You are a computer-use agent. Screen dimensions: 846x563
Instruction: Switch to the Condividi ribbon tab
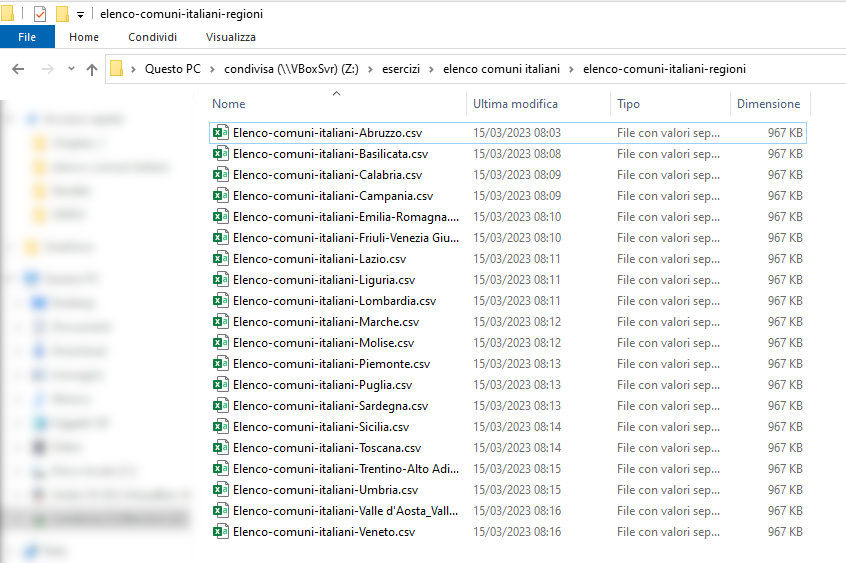point(152,37)
